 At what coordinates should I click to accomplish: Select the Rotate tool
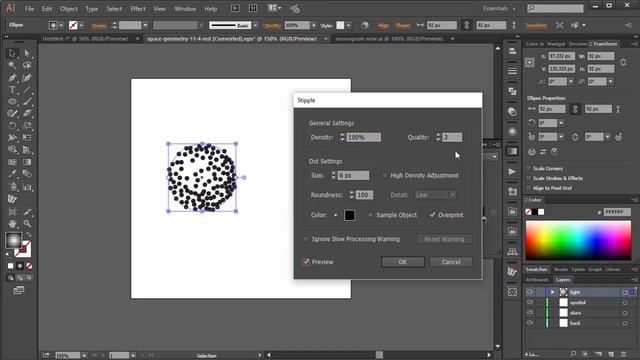12,126
